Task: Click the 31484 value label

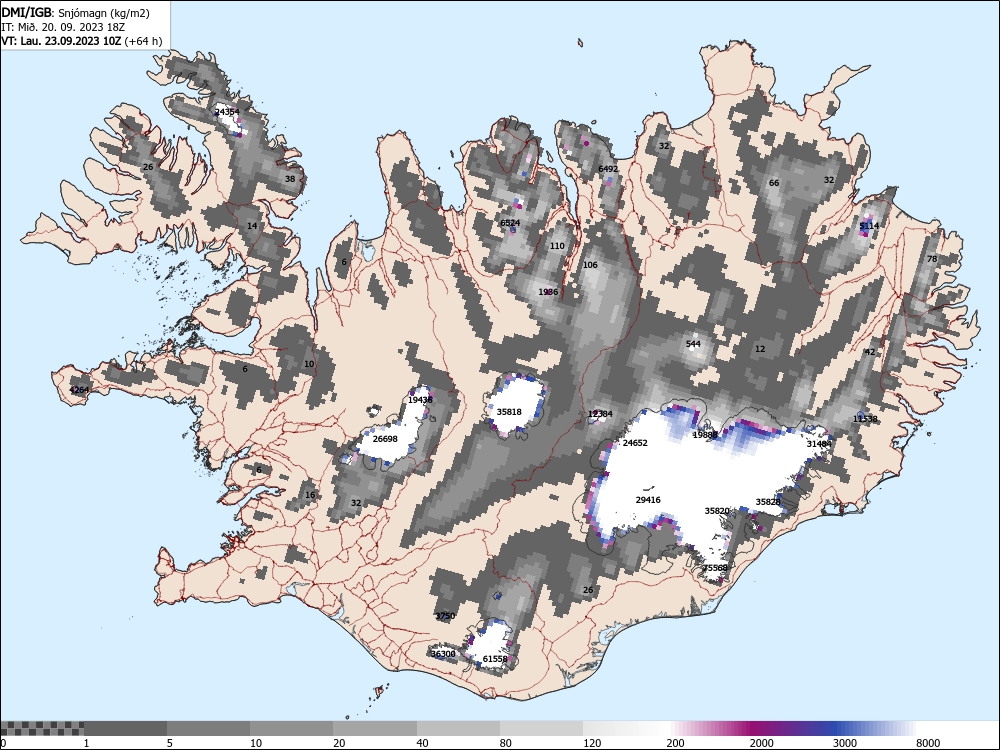Action: [819, 444]
